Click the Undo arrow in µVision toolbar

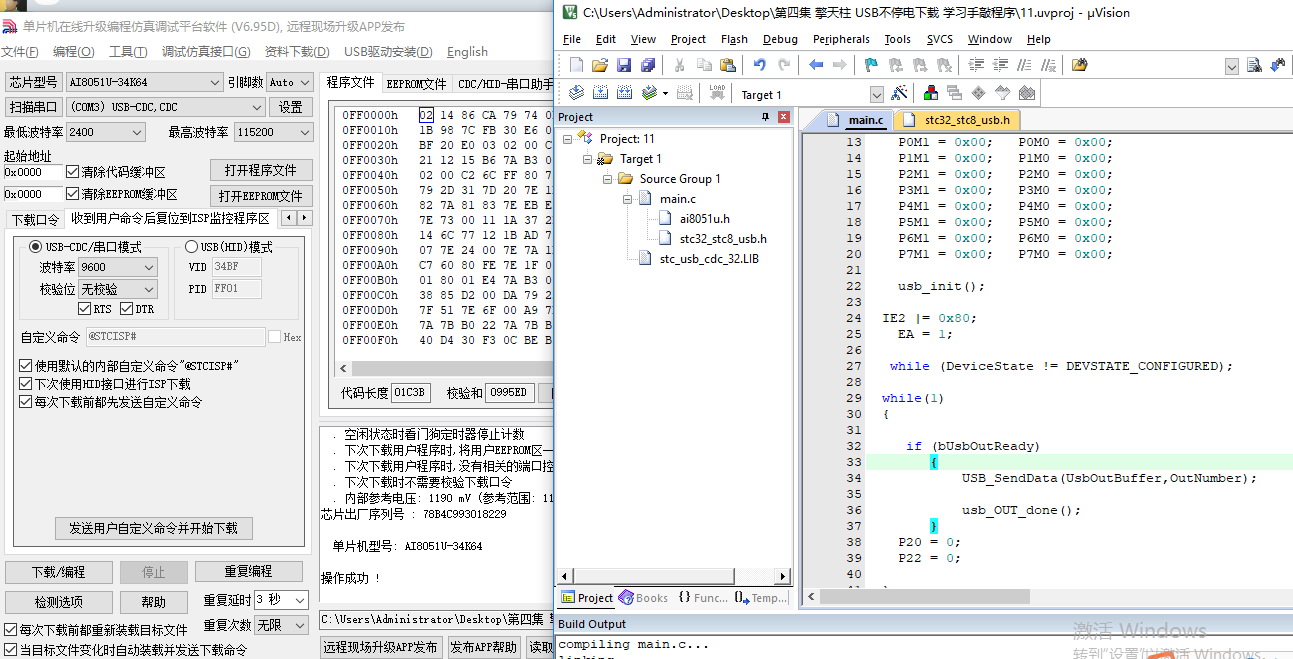pyautogui.click(x=760, y=65)
